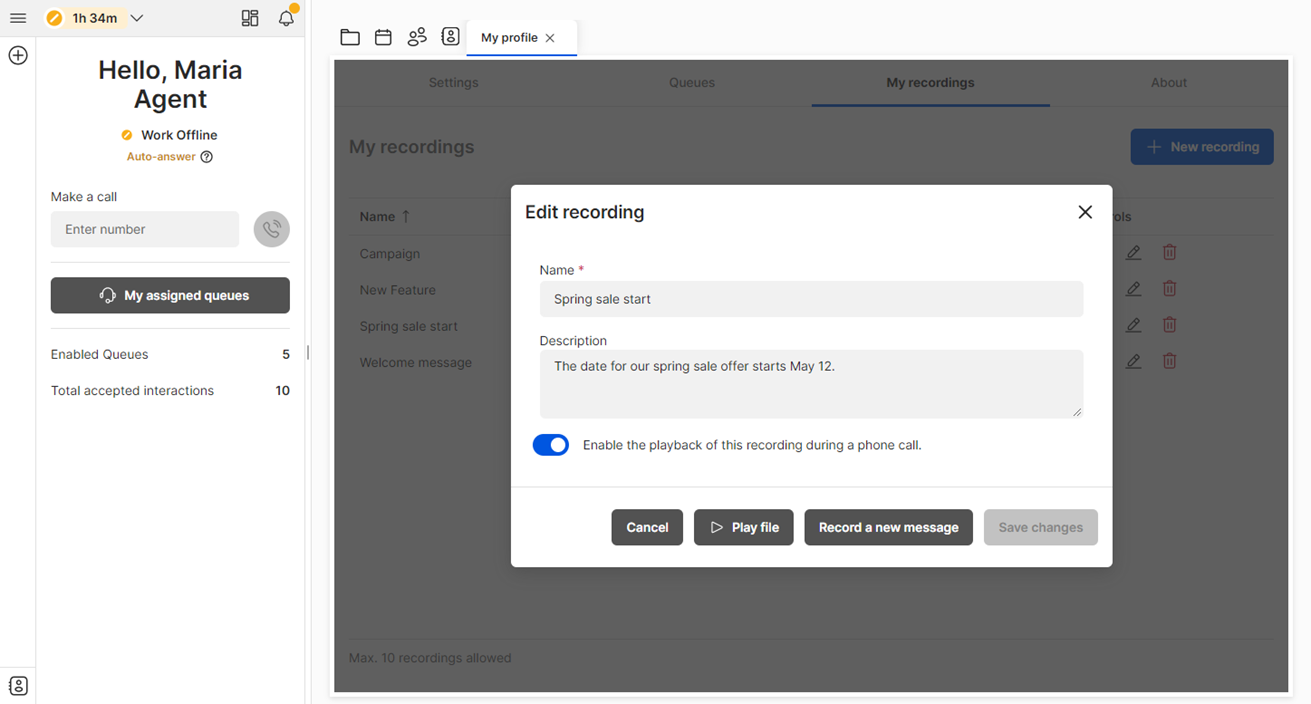The width and height of the screenshot is (1311, 704).
Task: Open the profile badge icon in toolbar
Action: tap(451, 37)
